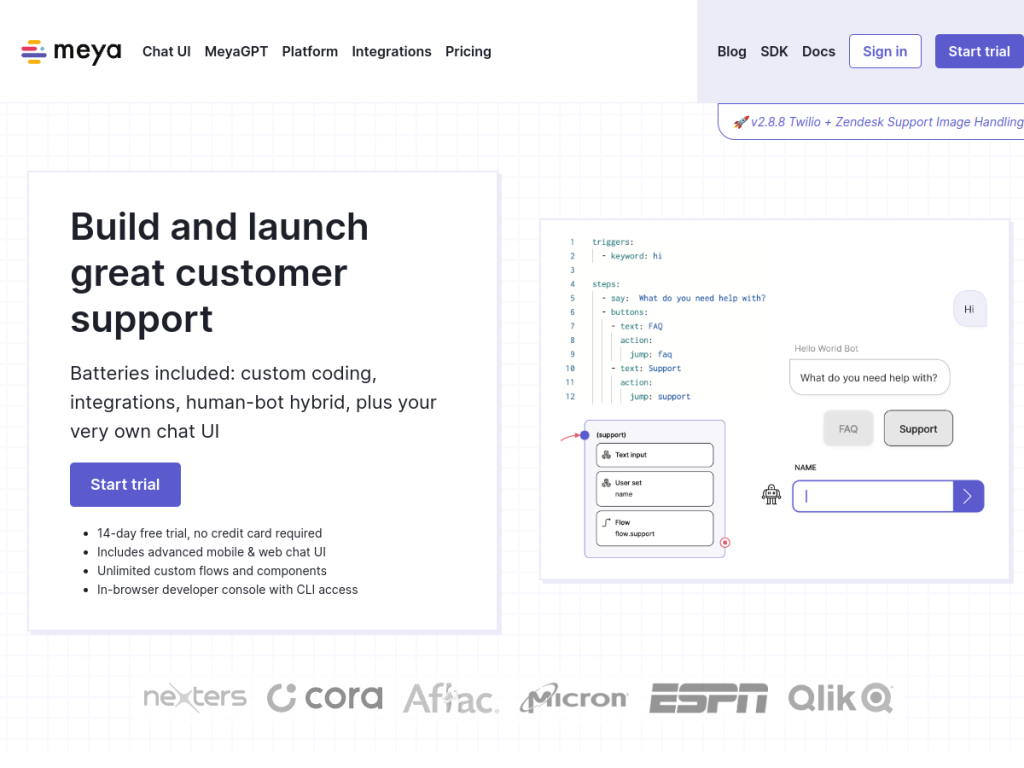This screenshot has width=1024, height=768.
Task: Open the Docs link
Action: (818, 52)
